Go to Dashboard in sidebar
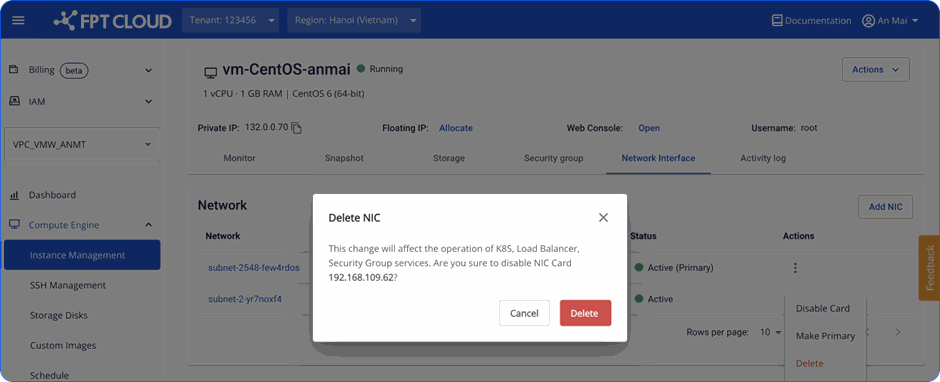The height and width of the screenshot is (382, 940). 52,195
